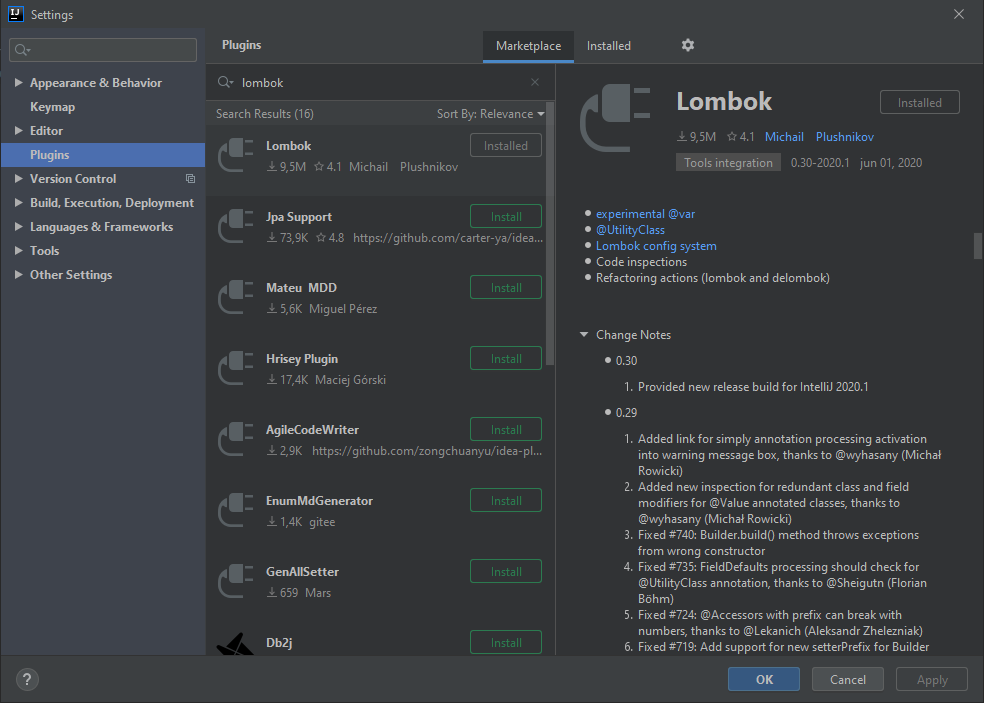Install the Hrisey Plugin
This screenshot has width=984, height=703.
point(506,358)
